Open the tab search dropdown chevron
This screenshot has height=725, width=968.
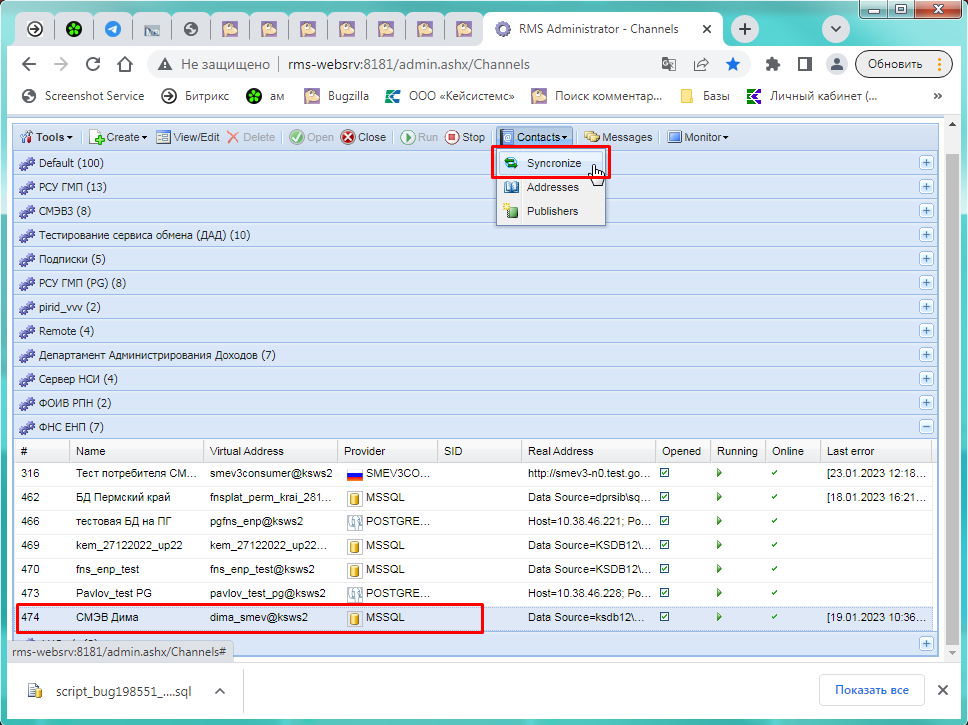[836, 29]
